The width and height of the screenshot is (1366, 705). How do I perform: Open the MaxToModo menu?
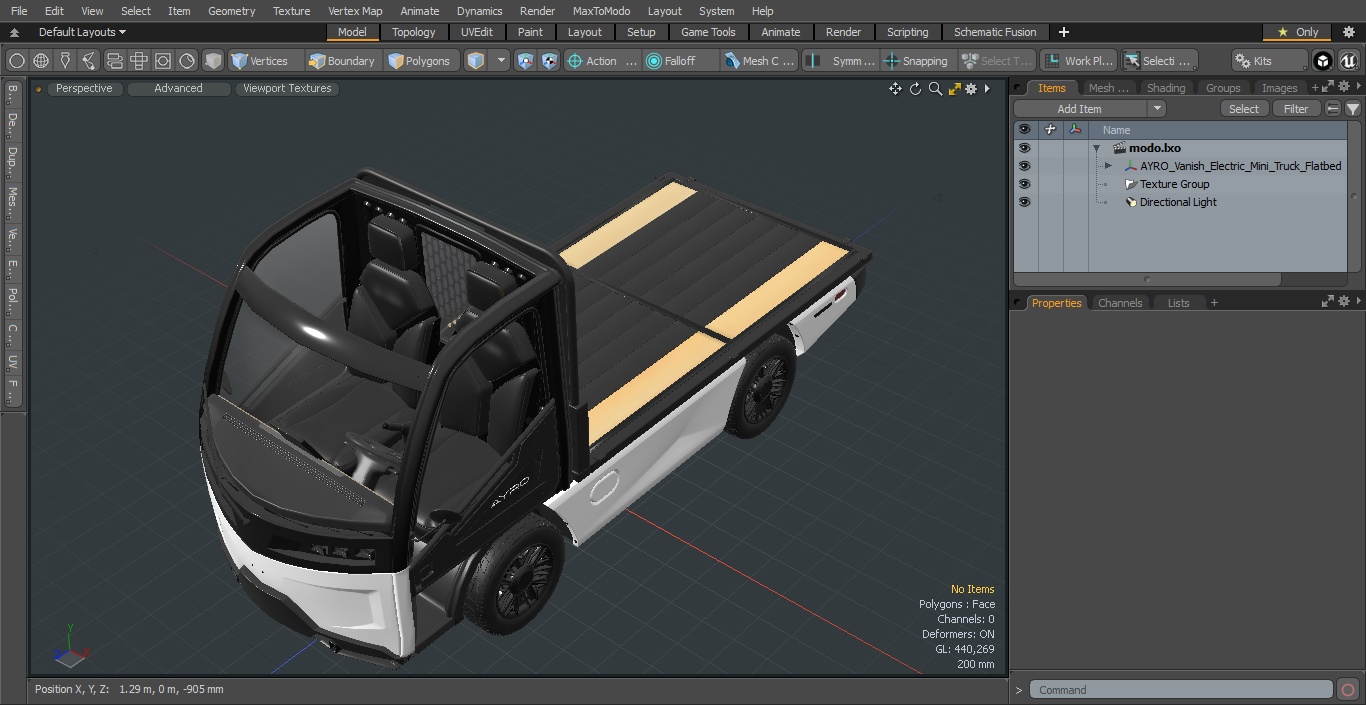pos(601,11)
